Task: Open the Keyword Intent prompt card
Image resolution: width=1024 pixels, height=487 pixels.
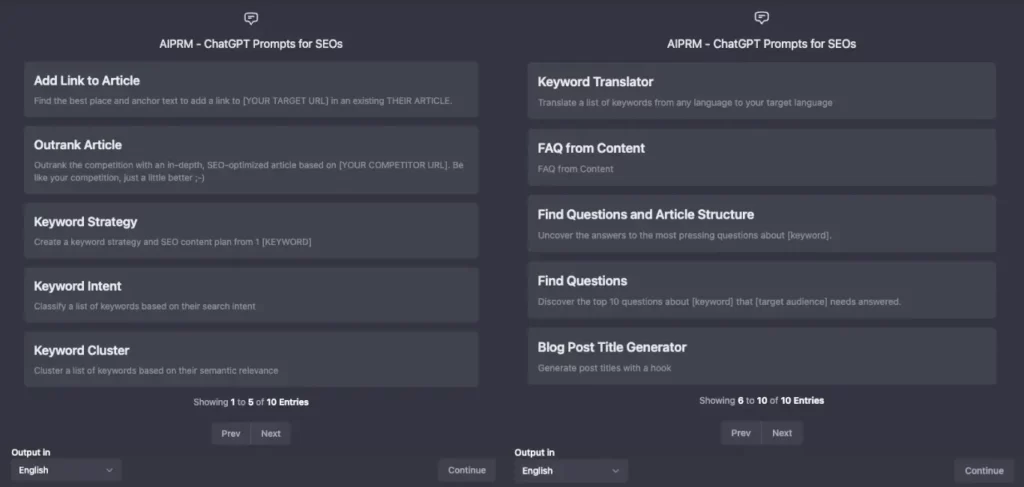Action: 251,295
